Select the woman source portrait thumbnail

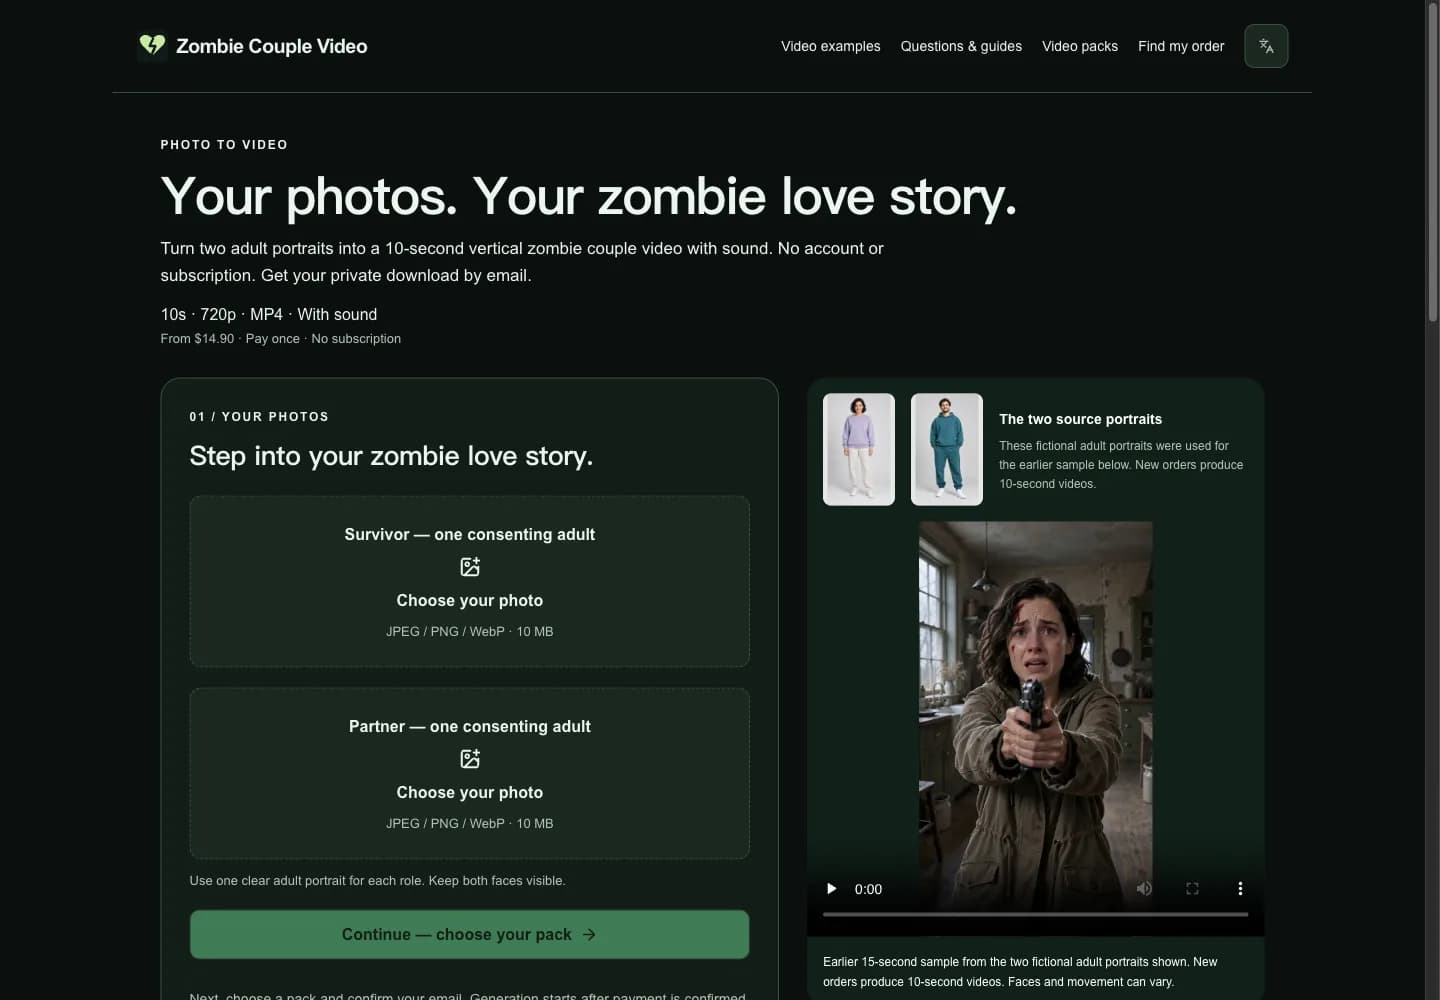click(859, 449)
